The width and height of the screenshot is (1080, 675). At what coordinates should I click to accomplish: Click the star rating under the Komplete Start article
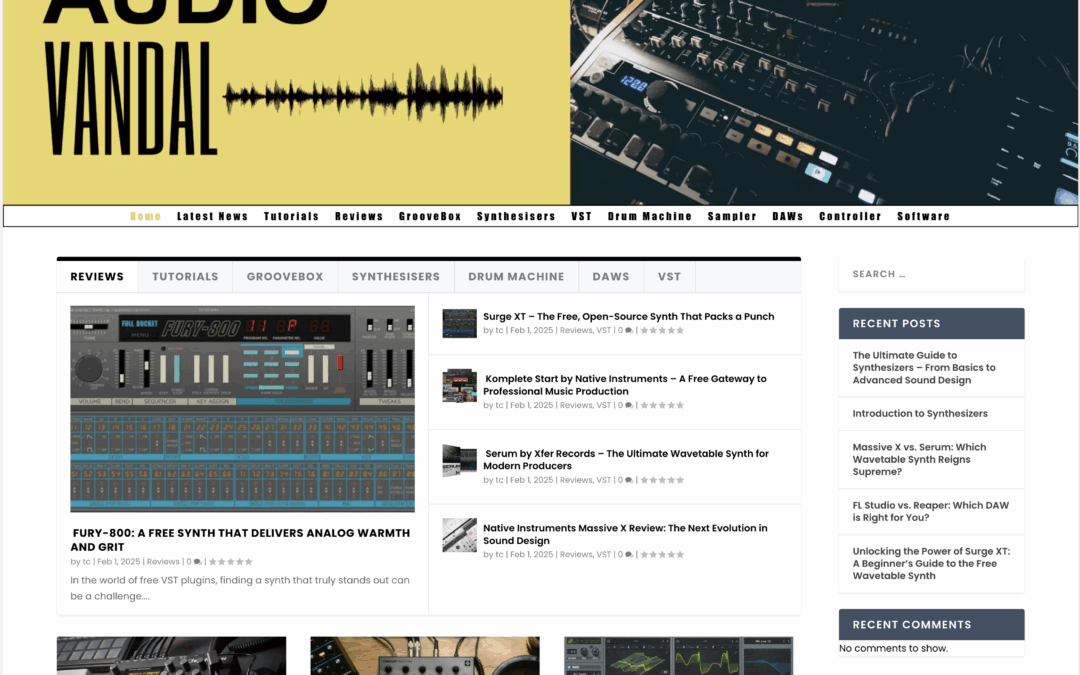(661, 405)
